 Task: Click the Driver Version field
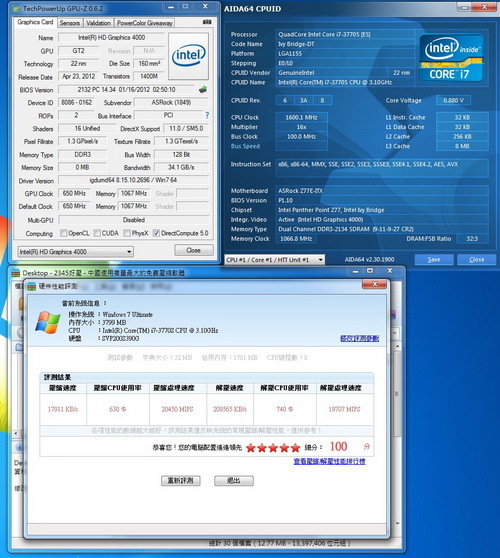[x=133, y=180]
